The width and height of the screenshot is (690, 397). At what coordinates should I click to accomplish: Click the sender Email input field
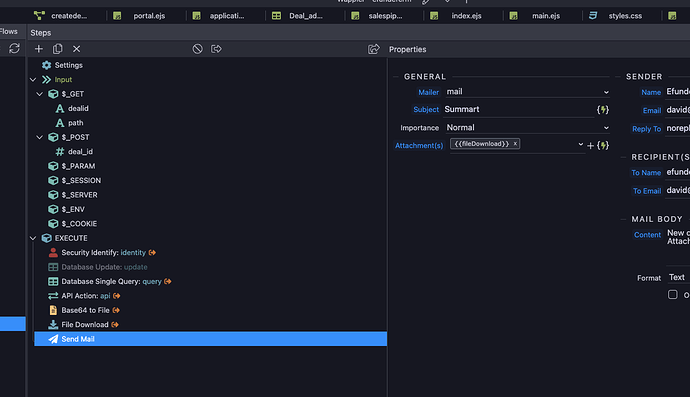click(678, 110)
